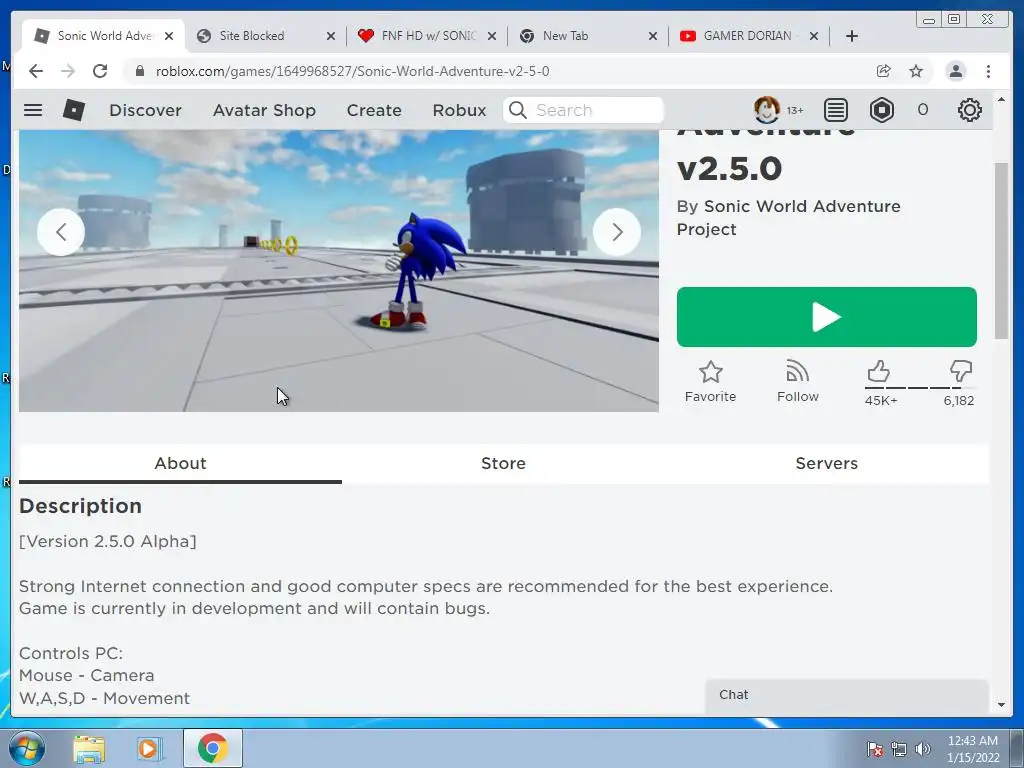Click the green Play button
1024x768 pixels.
point(826,317)
